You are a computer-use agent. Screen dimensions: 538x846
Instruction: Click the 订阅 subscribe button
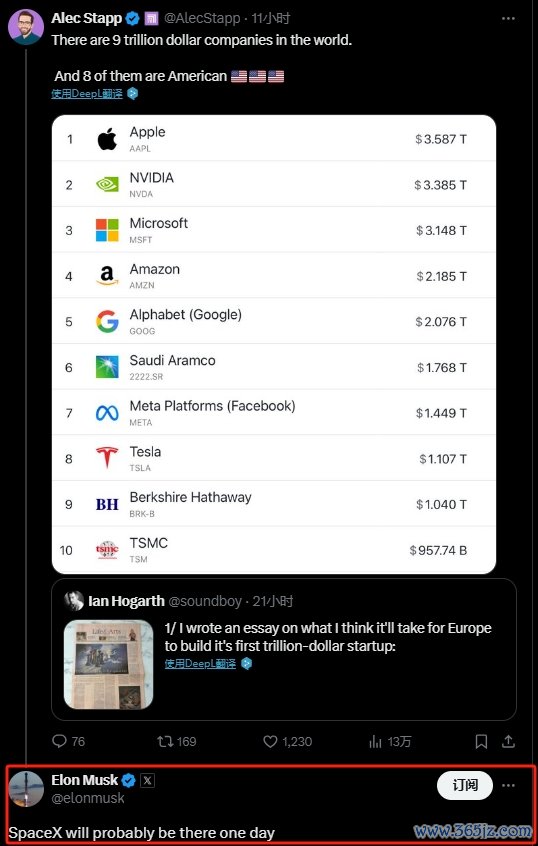(465, 785)
